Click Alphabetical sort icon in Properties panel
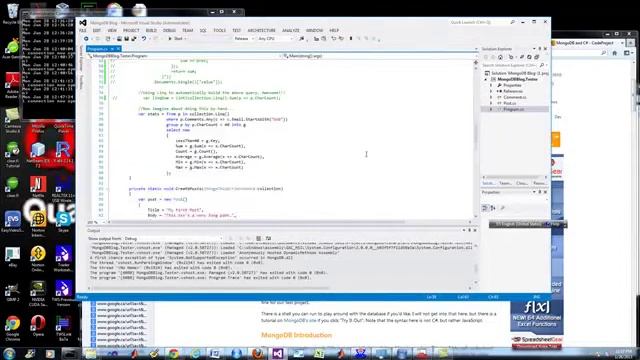 pos(493,208)
